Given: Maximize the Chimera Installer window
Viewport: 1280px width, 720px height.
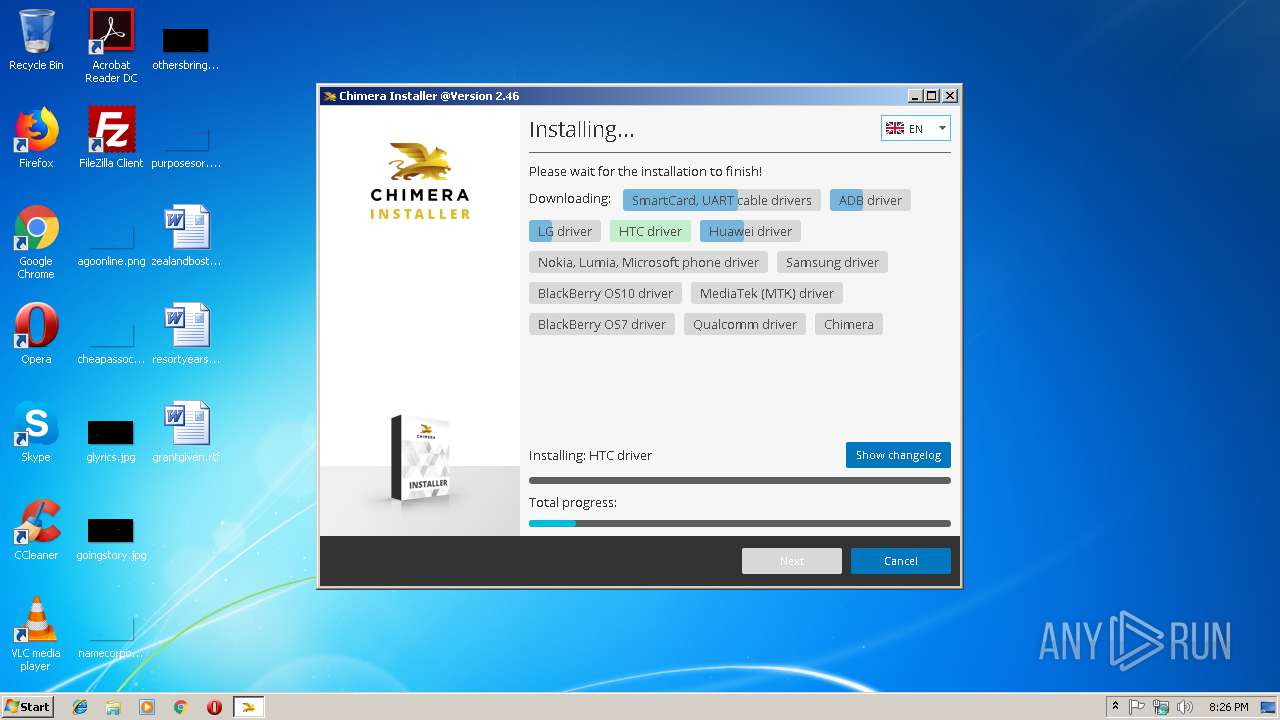Looking at the screenshot, I should click(x=932, y=96).
